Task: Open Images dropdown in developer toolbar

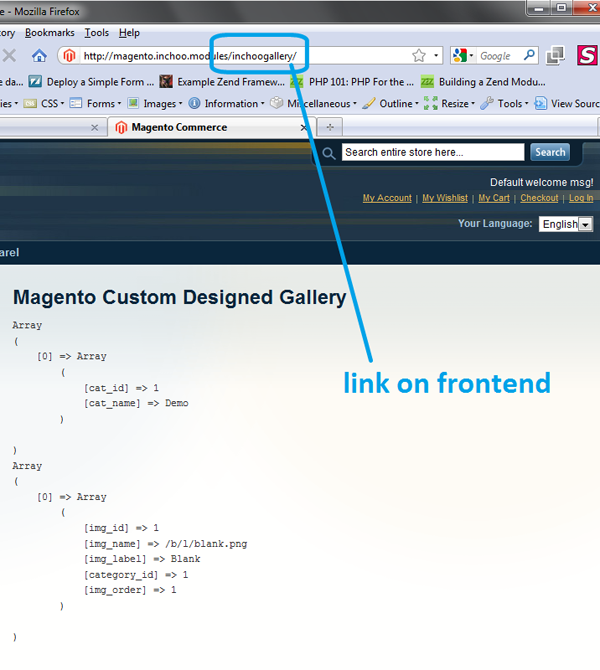Action: 156,103
